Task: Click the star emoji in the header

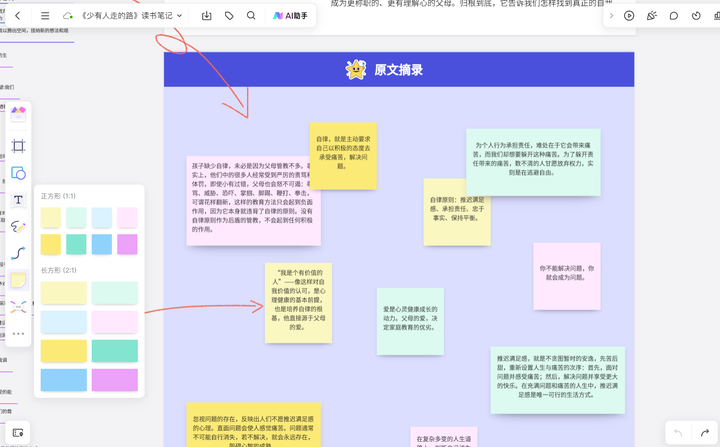Action: [x=356, y=69]
